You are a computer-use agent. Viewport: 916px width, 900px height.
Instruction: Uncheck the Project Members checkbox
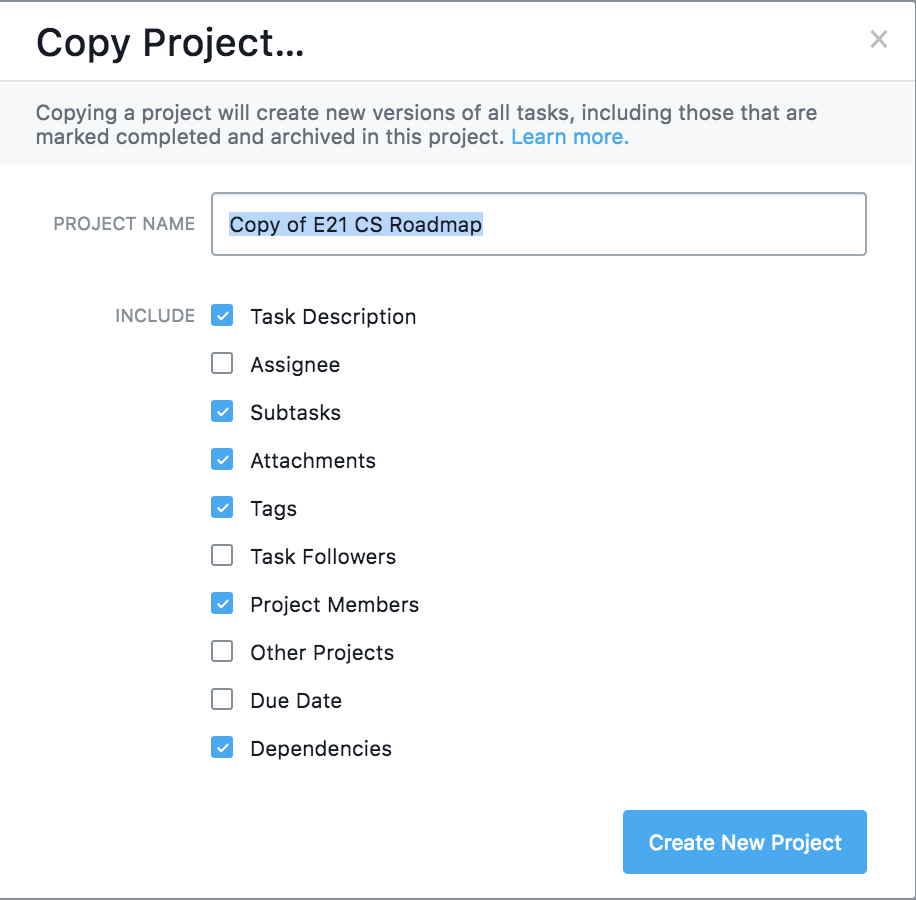222,604
